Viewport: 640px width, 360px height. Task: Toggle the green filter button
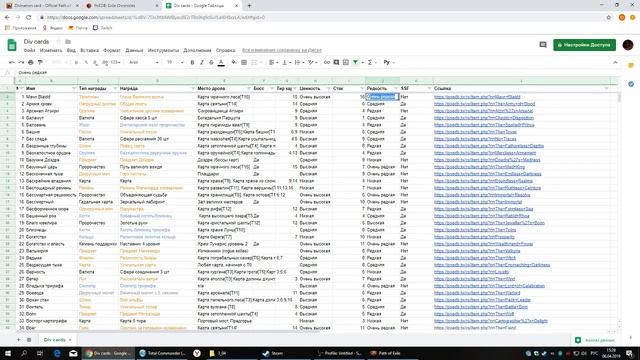(x=356, y=62)
